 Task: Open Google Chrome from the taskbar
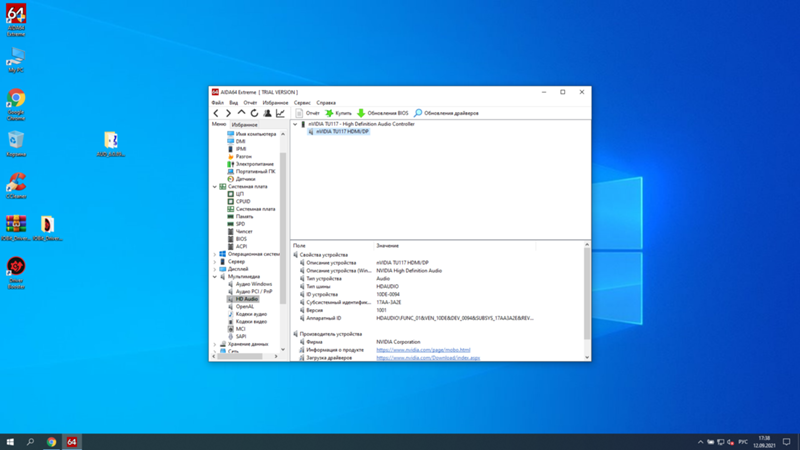[51, 442]
